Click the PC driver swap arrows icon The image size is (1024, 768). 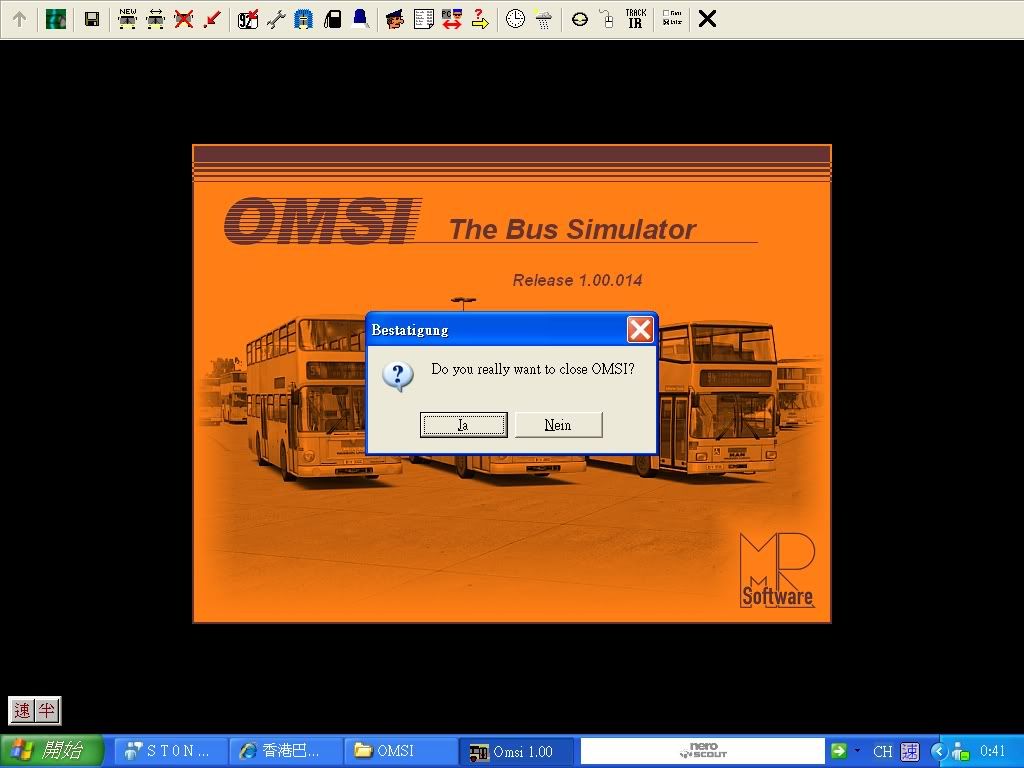tap(452, 20)
